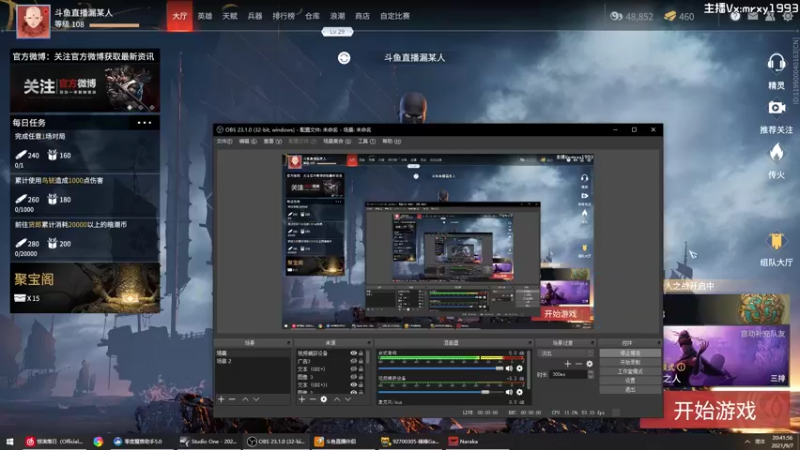Add a new scene in OBS
Image resolution: width=800 pixels, height=450 pixels.
tap(221, 399)
